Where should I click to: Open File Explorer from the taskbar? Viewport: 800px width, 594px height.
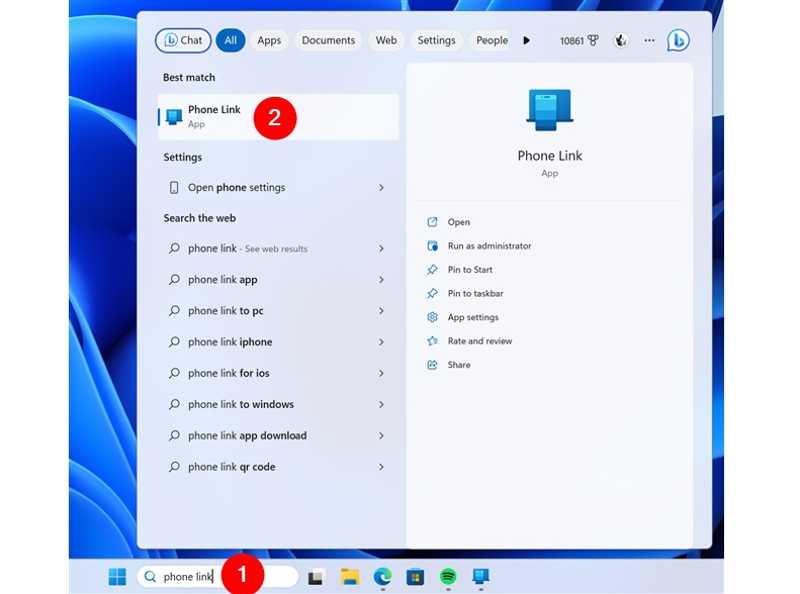click(349, 576)
